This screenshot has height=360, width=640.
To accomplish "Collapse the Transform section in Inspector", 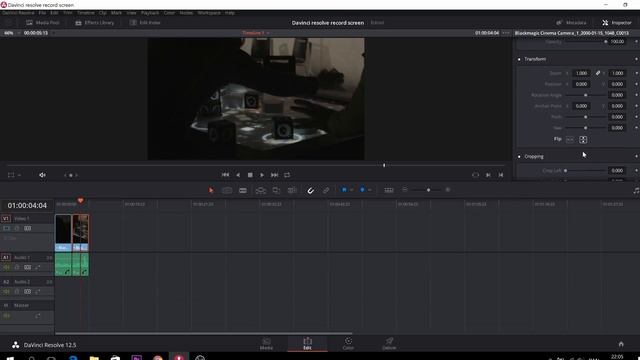I will click(x=535, y=59).
